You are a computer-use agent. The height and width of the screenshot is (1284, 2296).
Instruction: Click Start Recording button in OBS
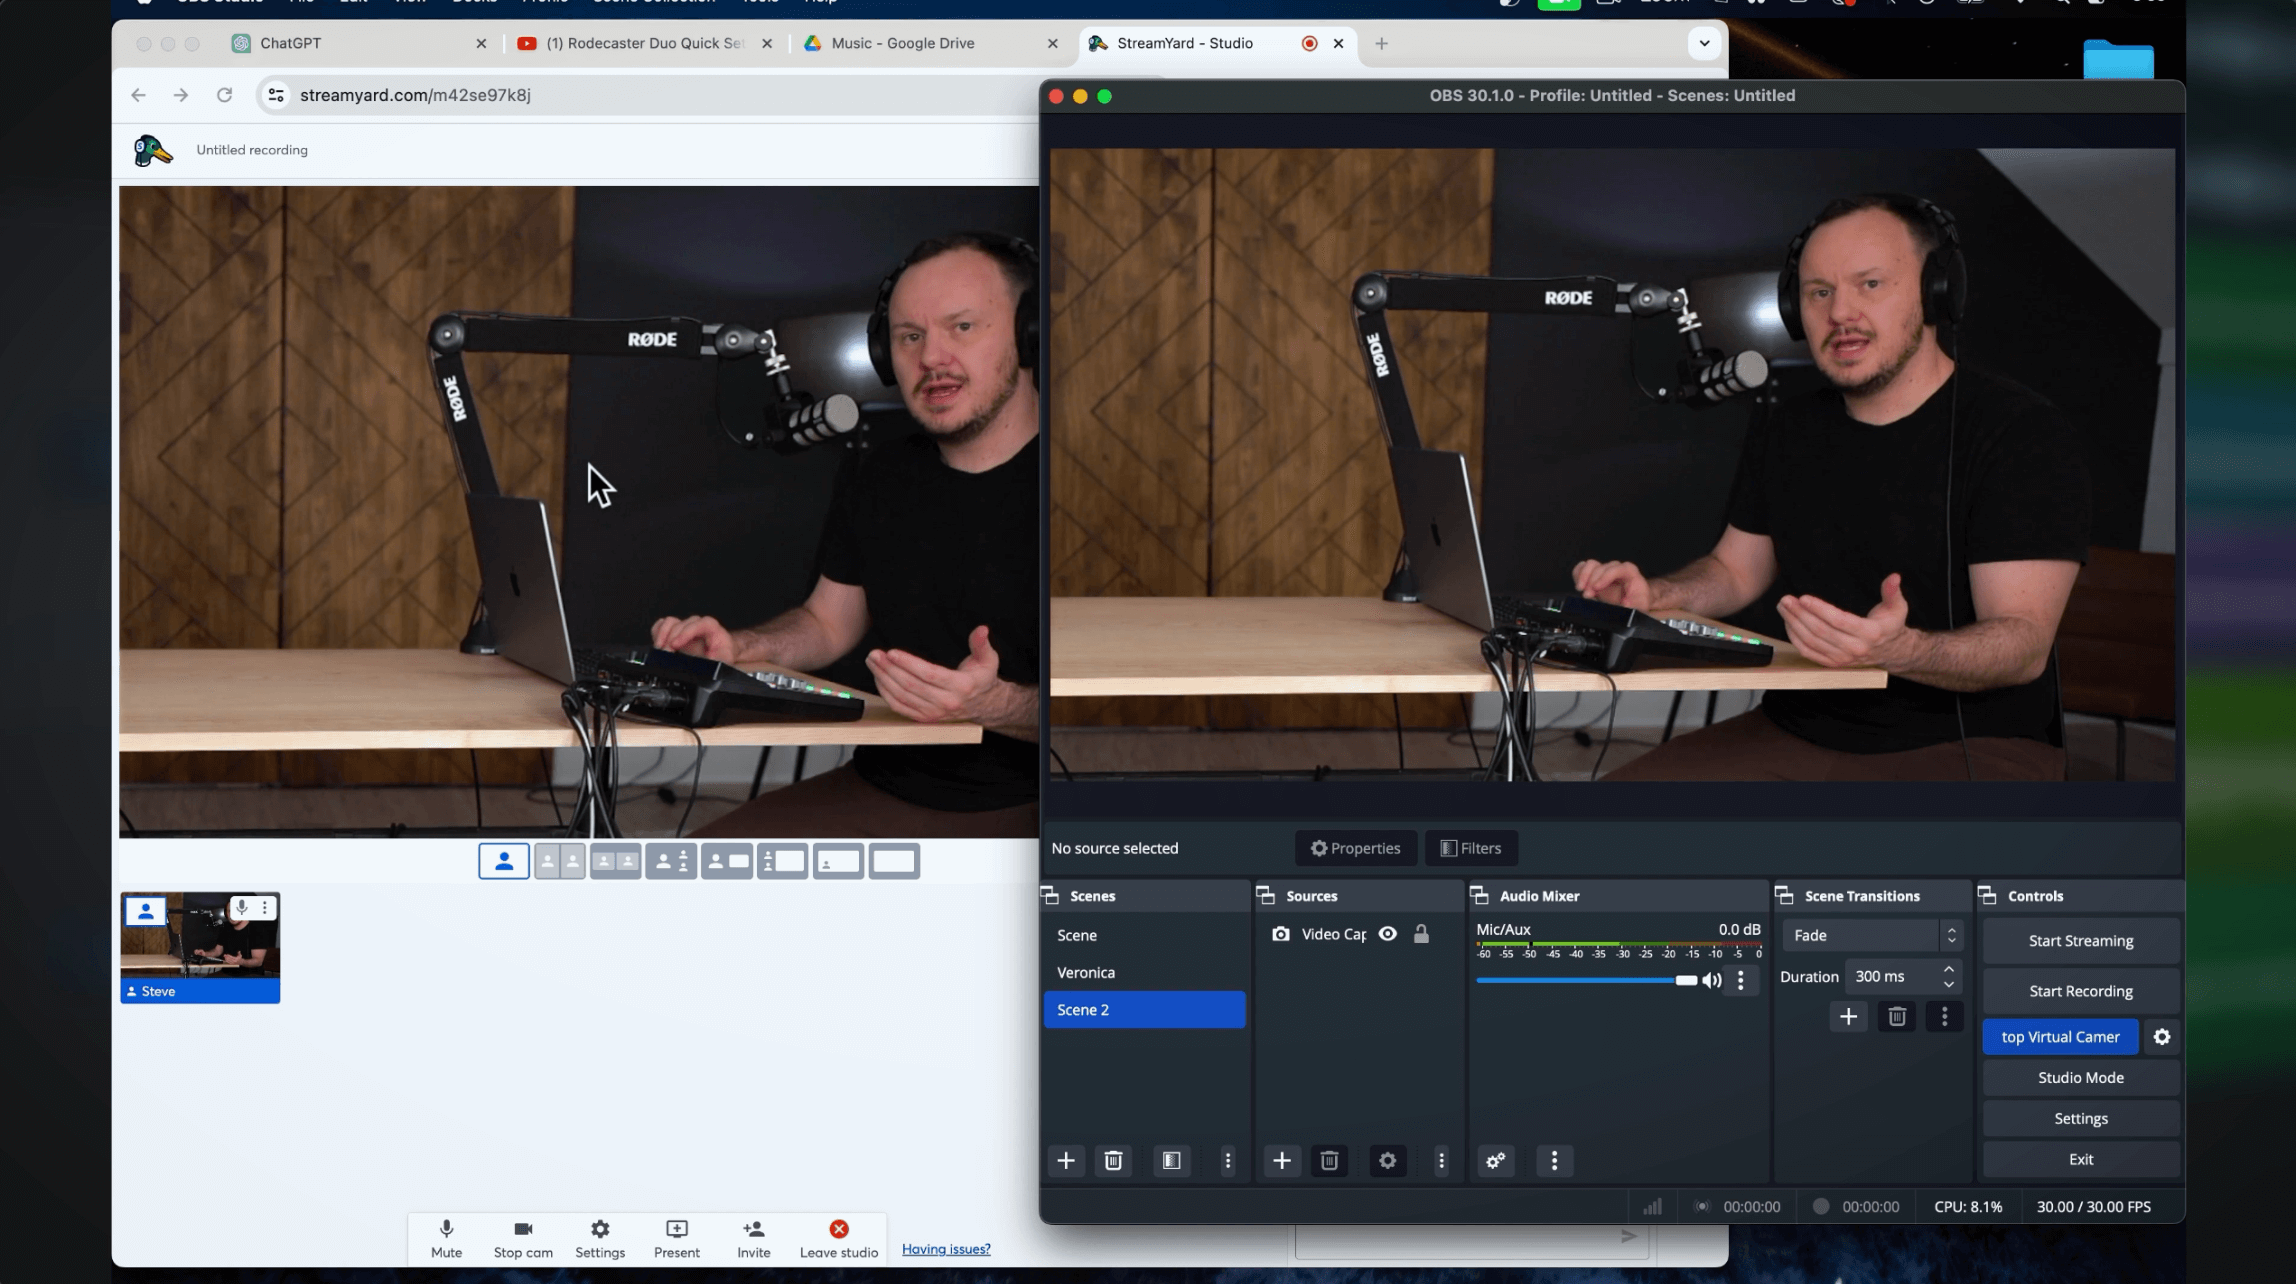pyautogui.click(x=2080, y=991)
